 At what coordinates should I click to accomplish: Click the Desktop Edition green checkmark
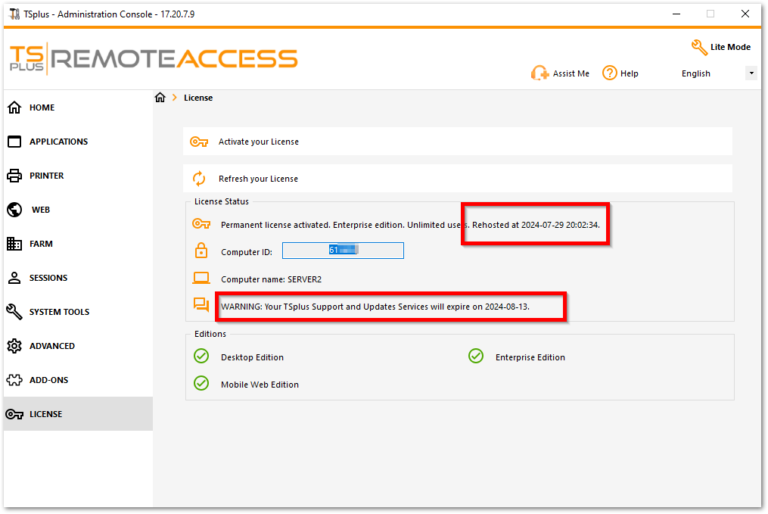[201, 357]
